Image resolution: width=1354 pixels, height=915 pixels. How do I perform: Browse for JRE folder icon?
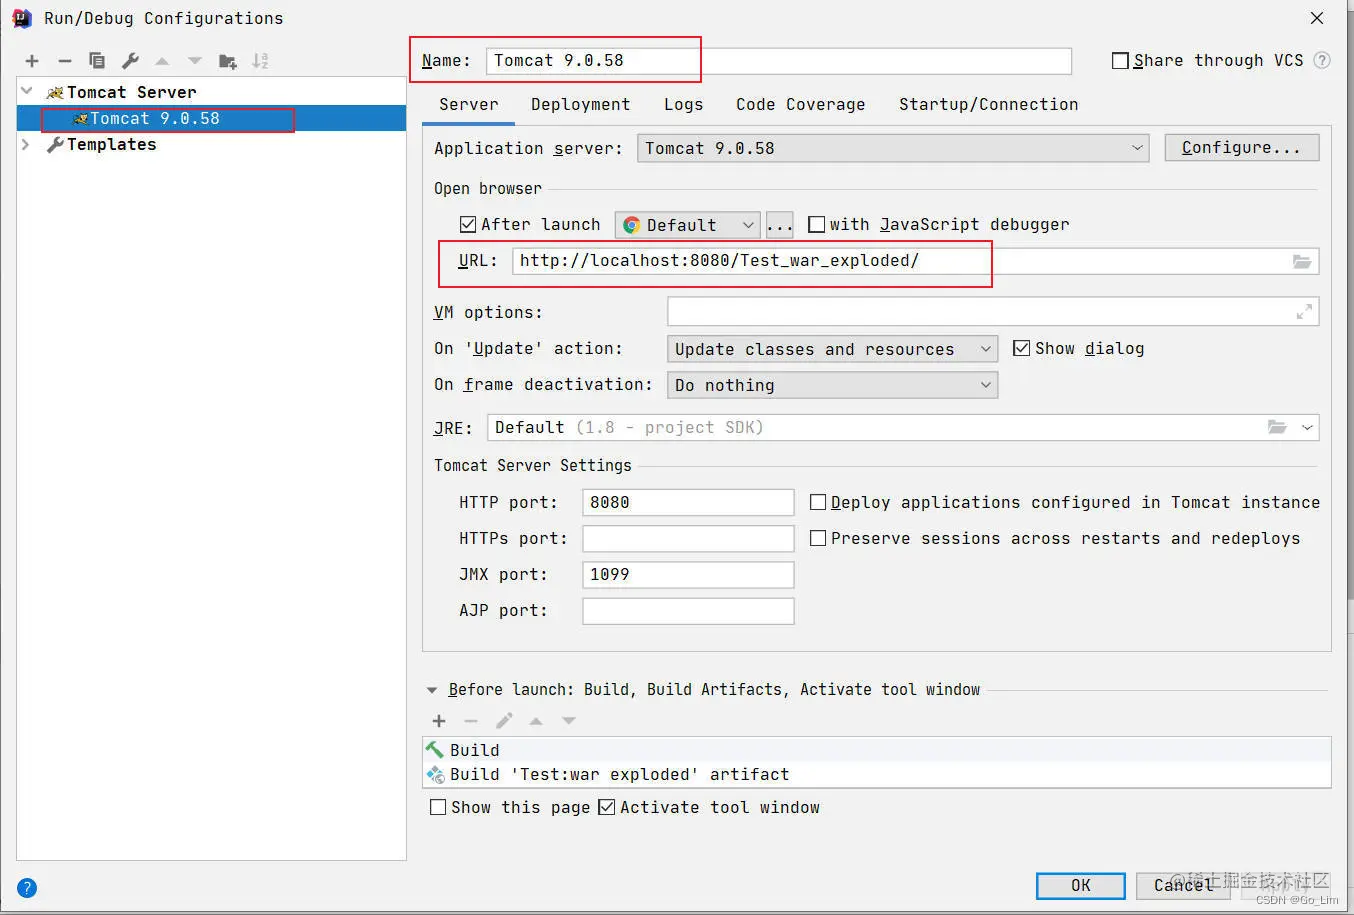[1277, 427]
